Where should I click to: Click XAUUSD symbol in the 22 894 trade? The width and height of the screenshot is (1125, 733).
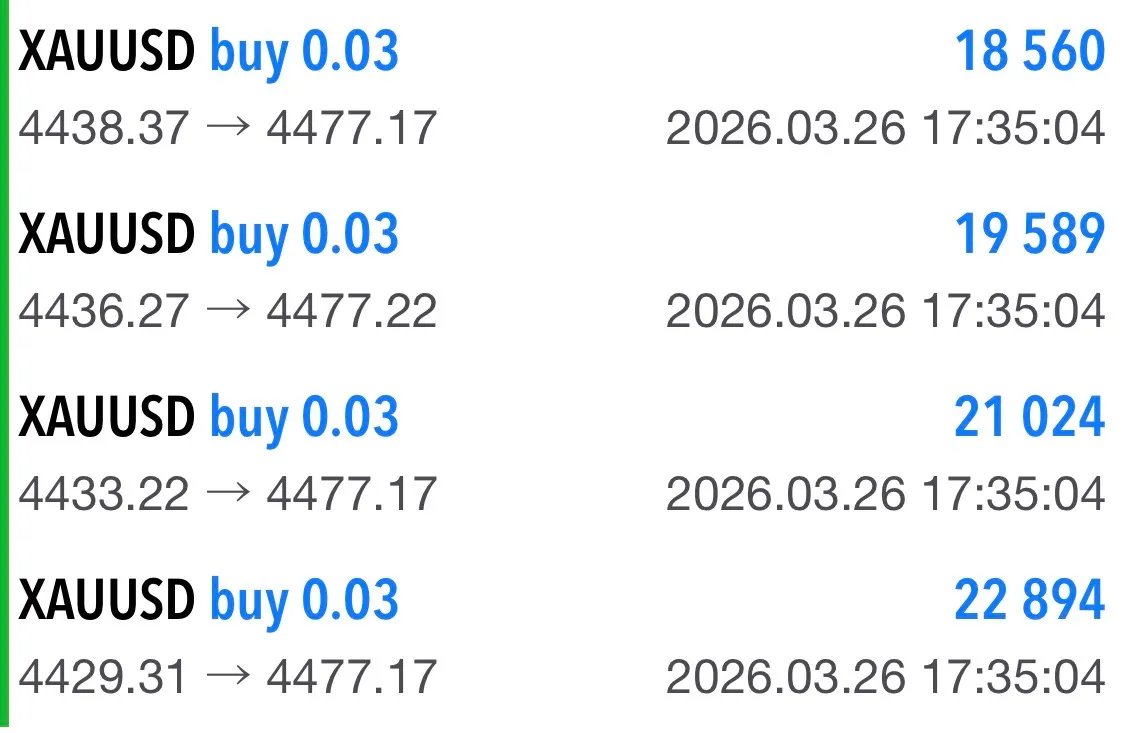coord(107,601)
